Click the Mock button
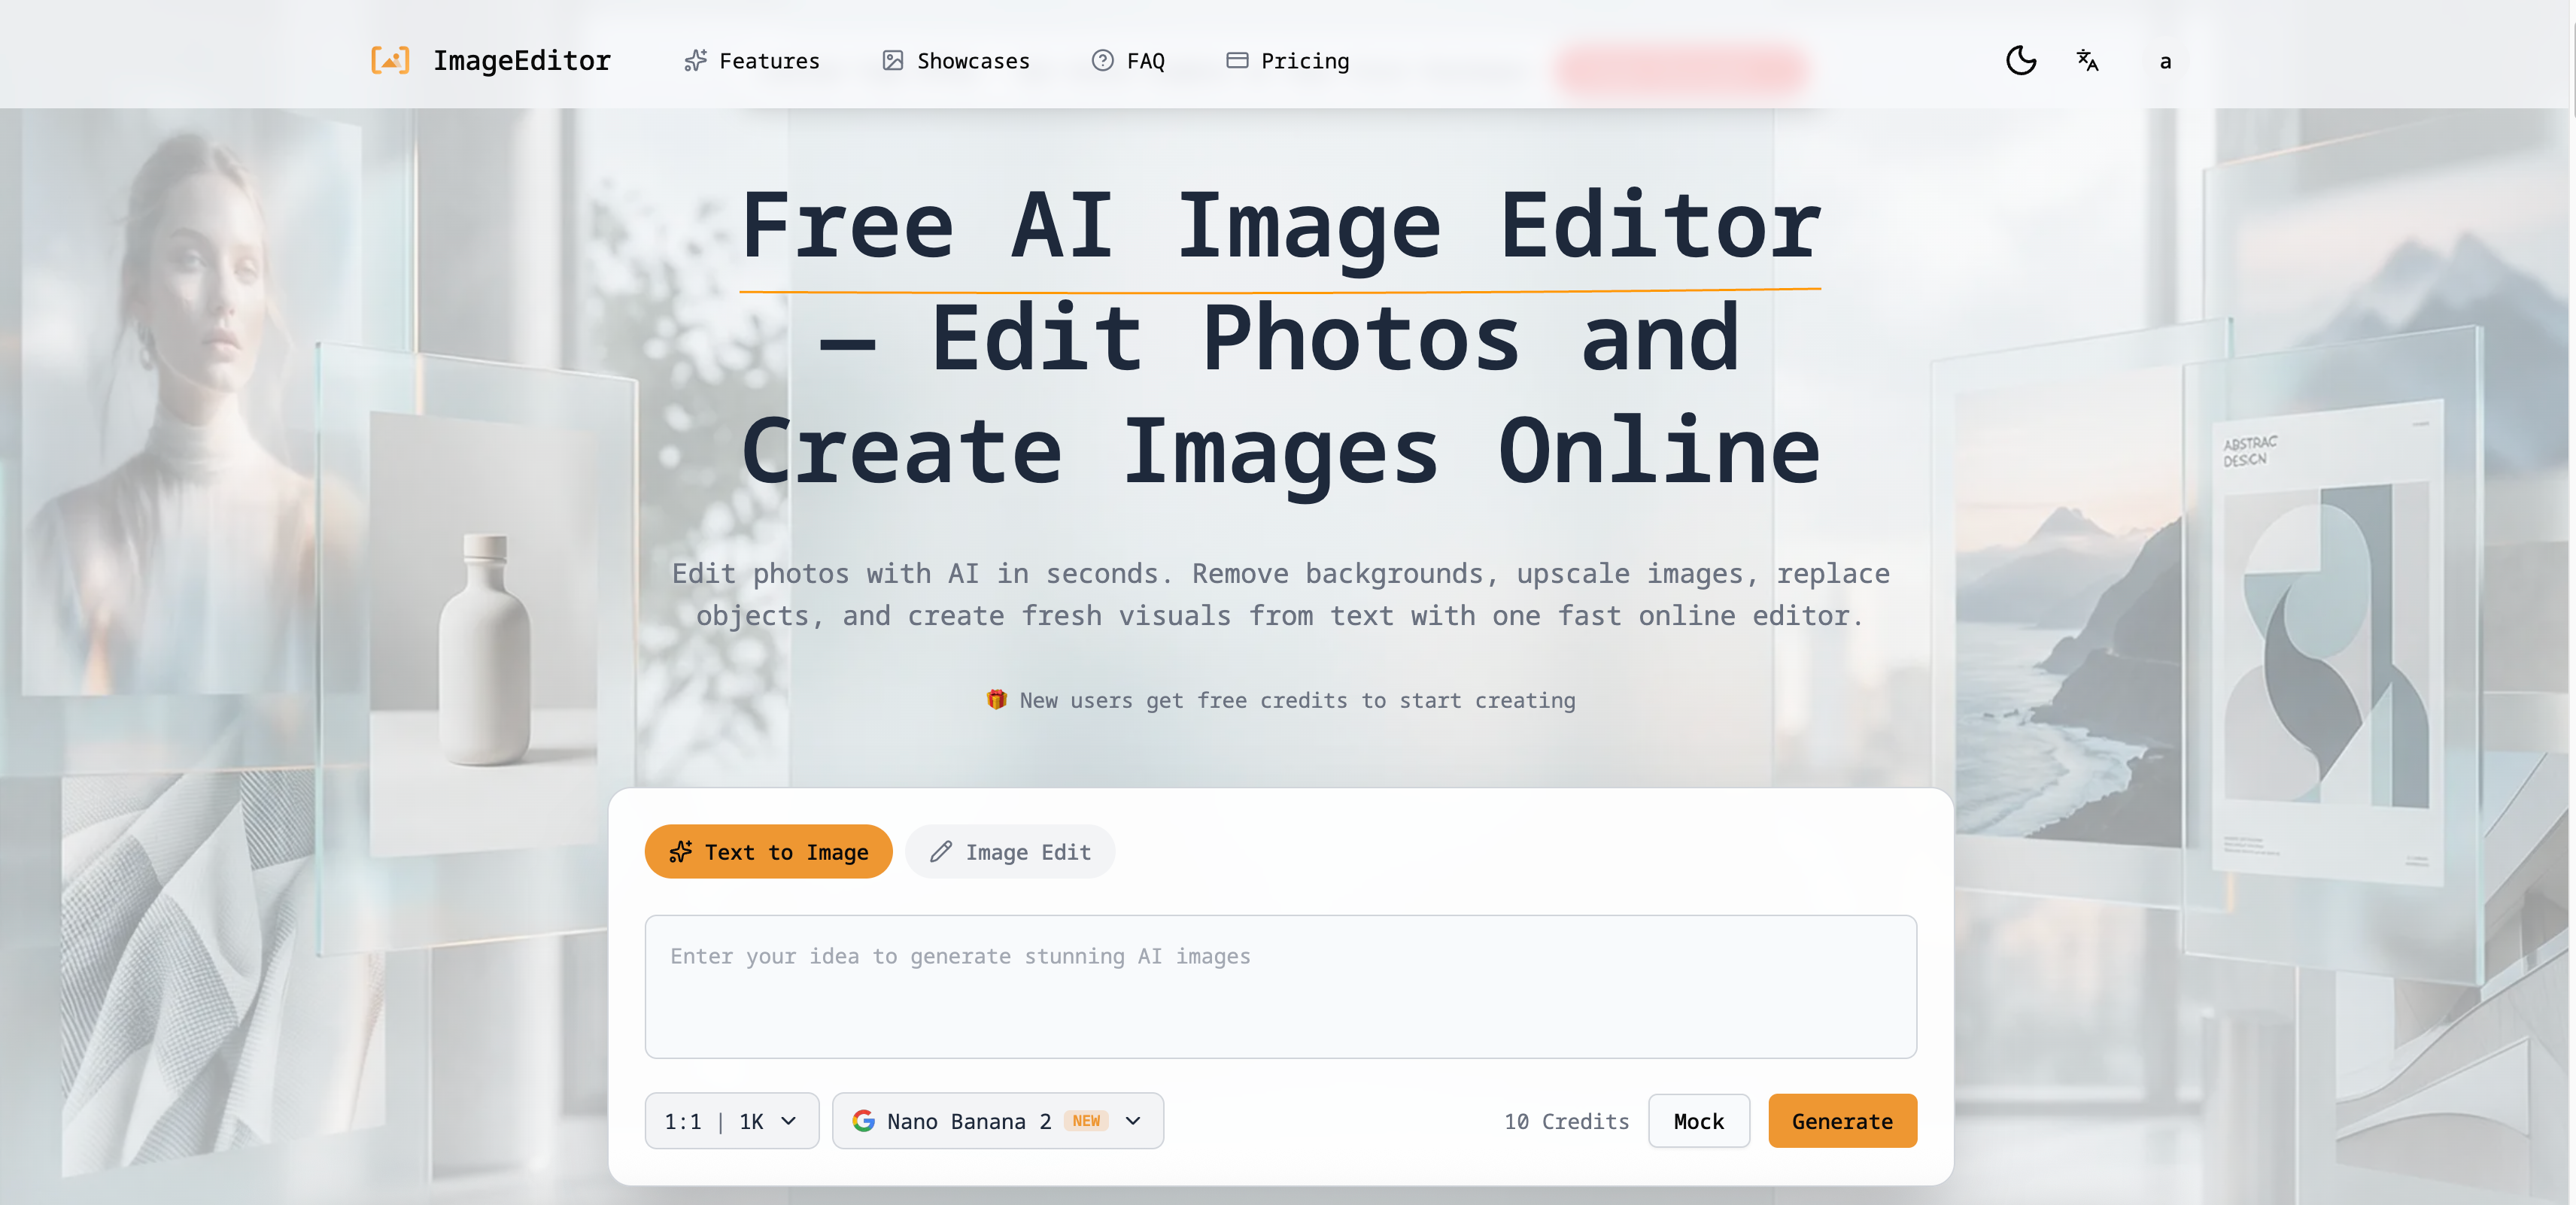Viewport: 2576px width, 1205px height. [x=1698, y=1121]
